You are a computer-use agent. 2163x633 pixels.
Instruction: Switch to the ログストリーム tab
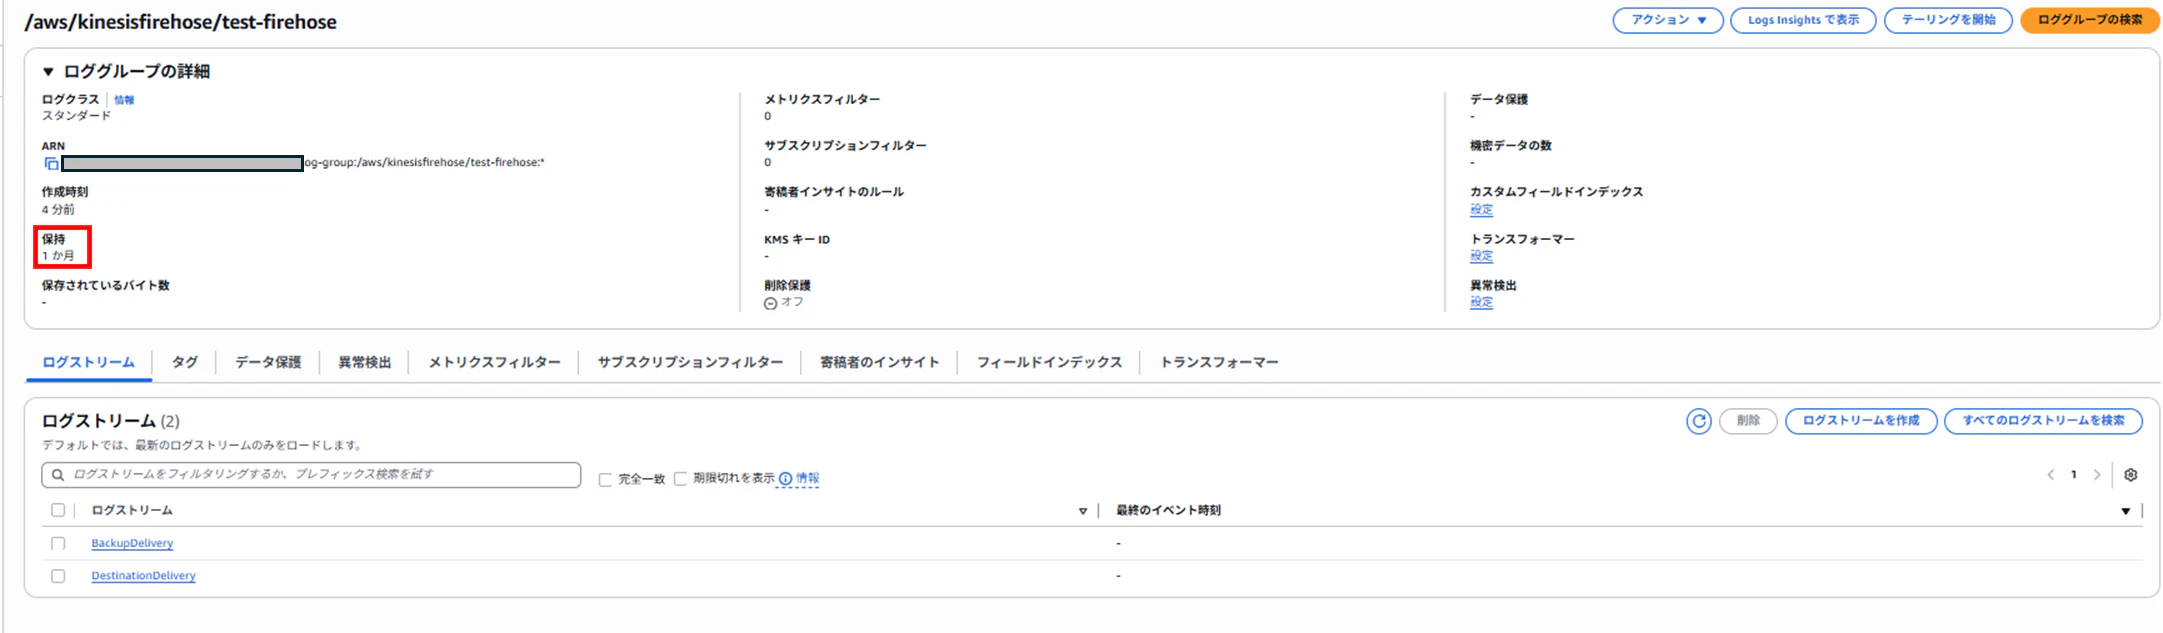(88, 362)
